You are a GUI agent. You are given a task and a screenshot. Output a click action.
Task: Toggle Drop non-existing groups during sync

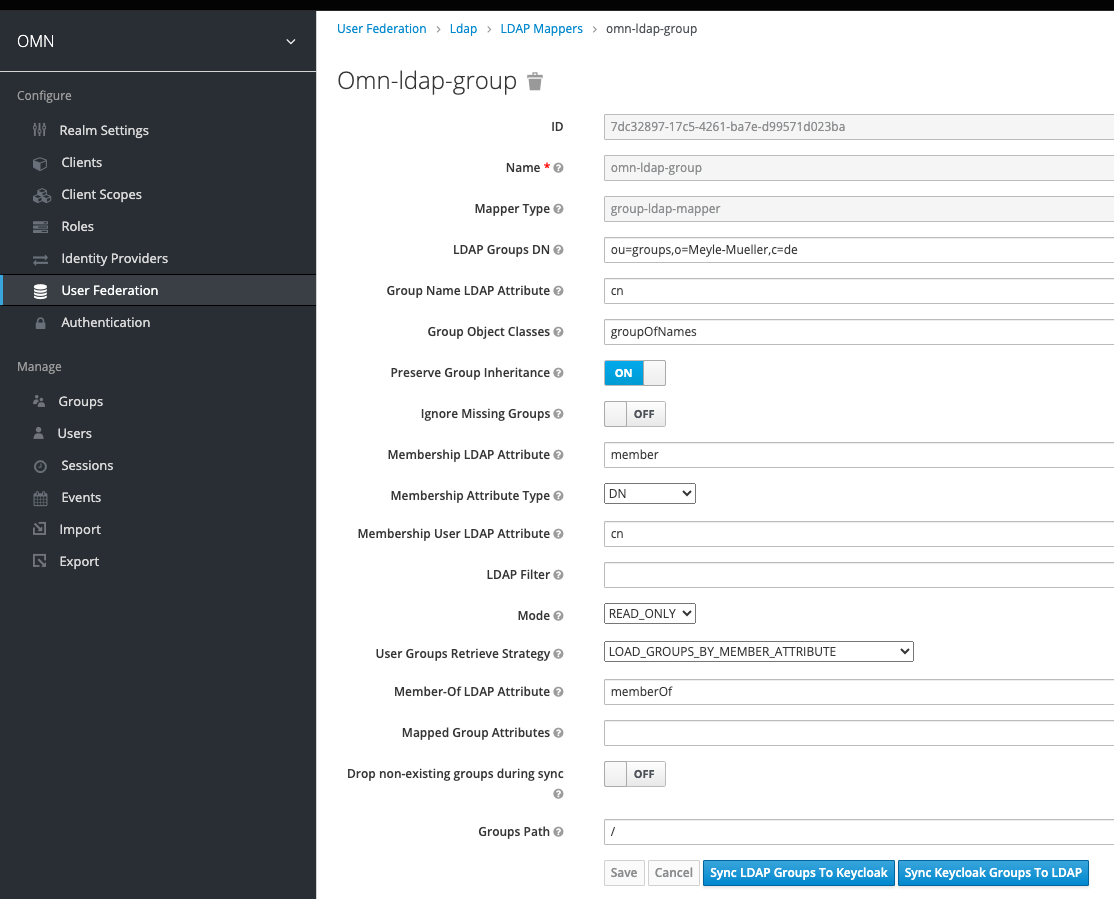pyautogui.click(x=634, y=774)
